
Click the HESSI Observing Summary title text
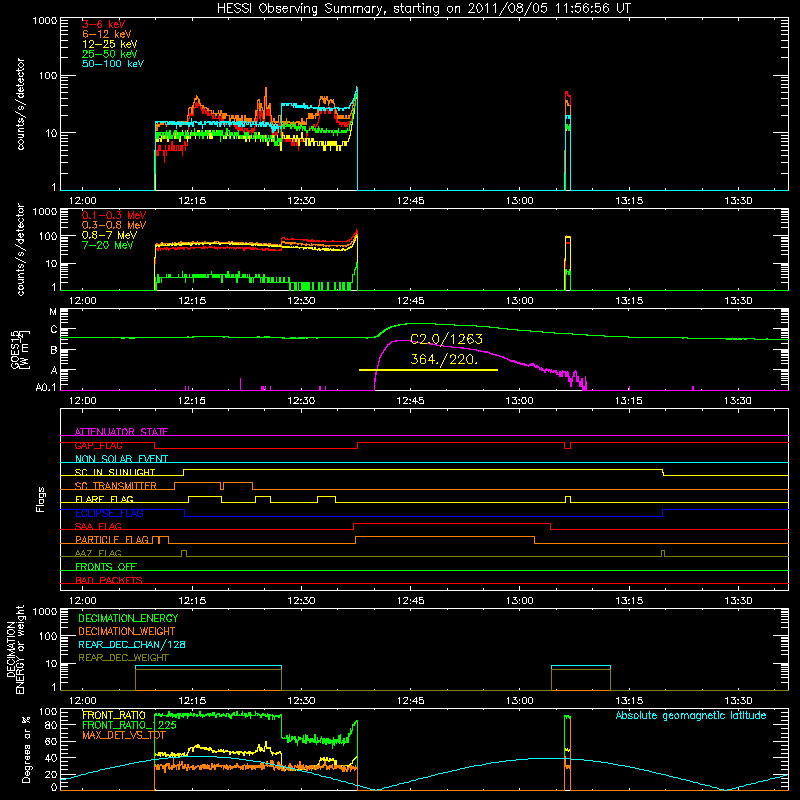click(423, 9)
